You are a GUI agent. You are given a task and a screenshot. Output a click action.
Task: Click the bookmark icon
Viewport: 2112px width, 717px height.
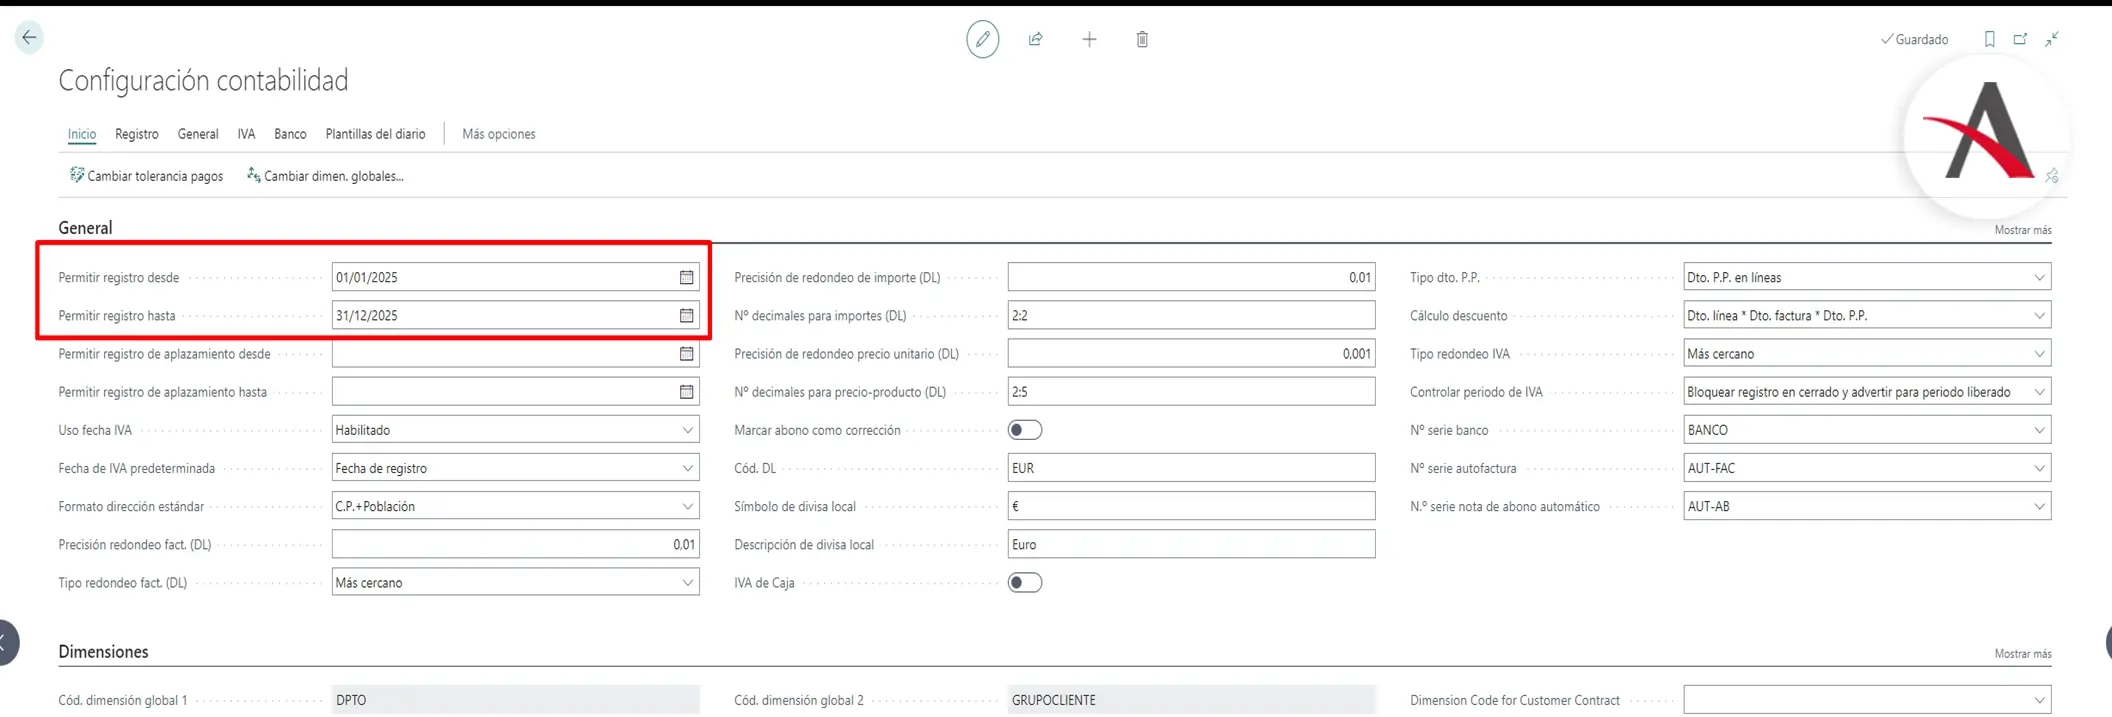point(1989,39)
